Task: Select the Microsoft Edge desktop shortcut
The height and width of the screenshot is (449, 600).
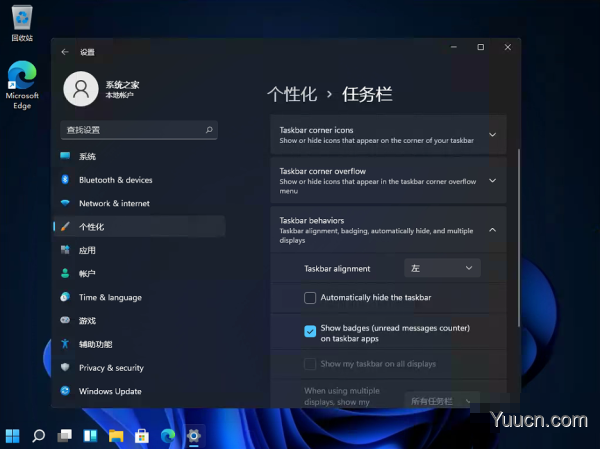Action: point(22,85)
